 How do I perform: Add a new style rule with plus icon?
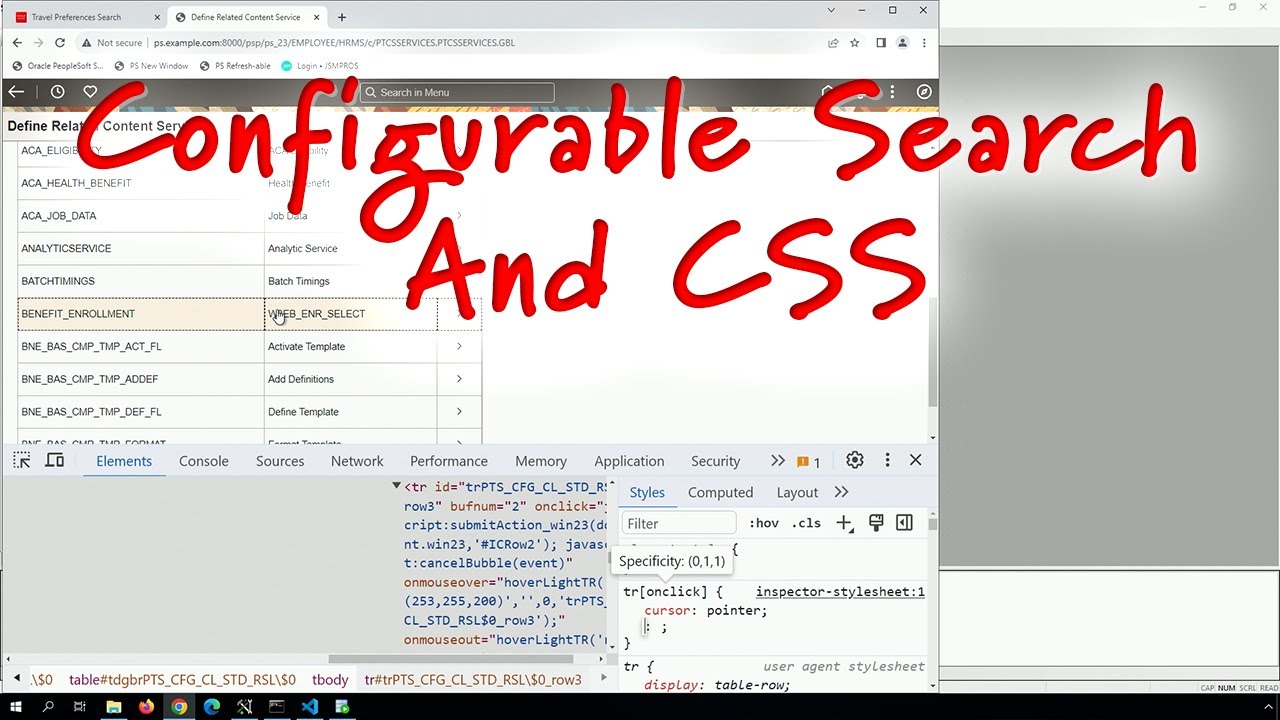click(x=844, y=523)
